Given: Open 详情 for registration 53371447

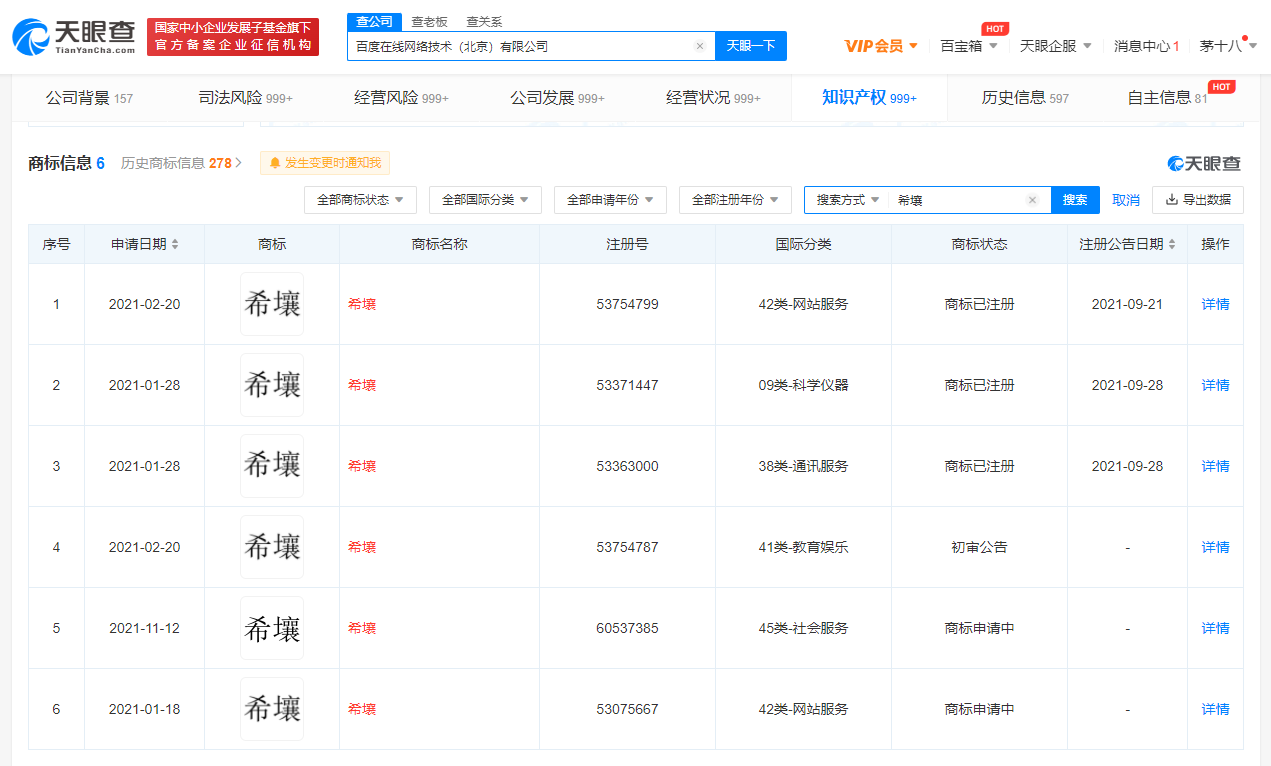Looking at the screenshot, I should 1215,385.
